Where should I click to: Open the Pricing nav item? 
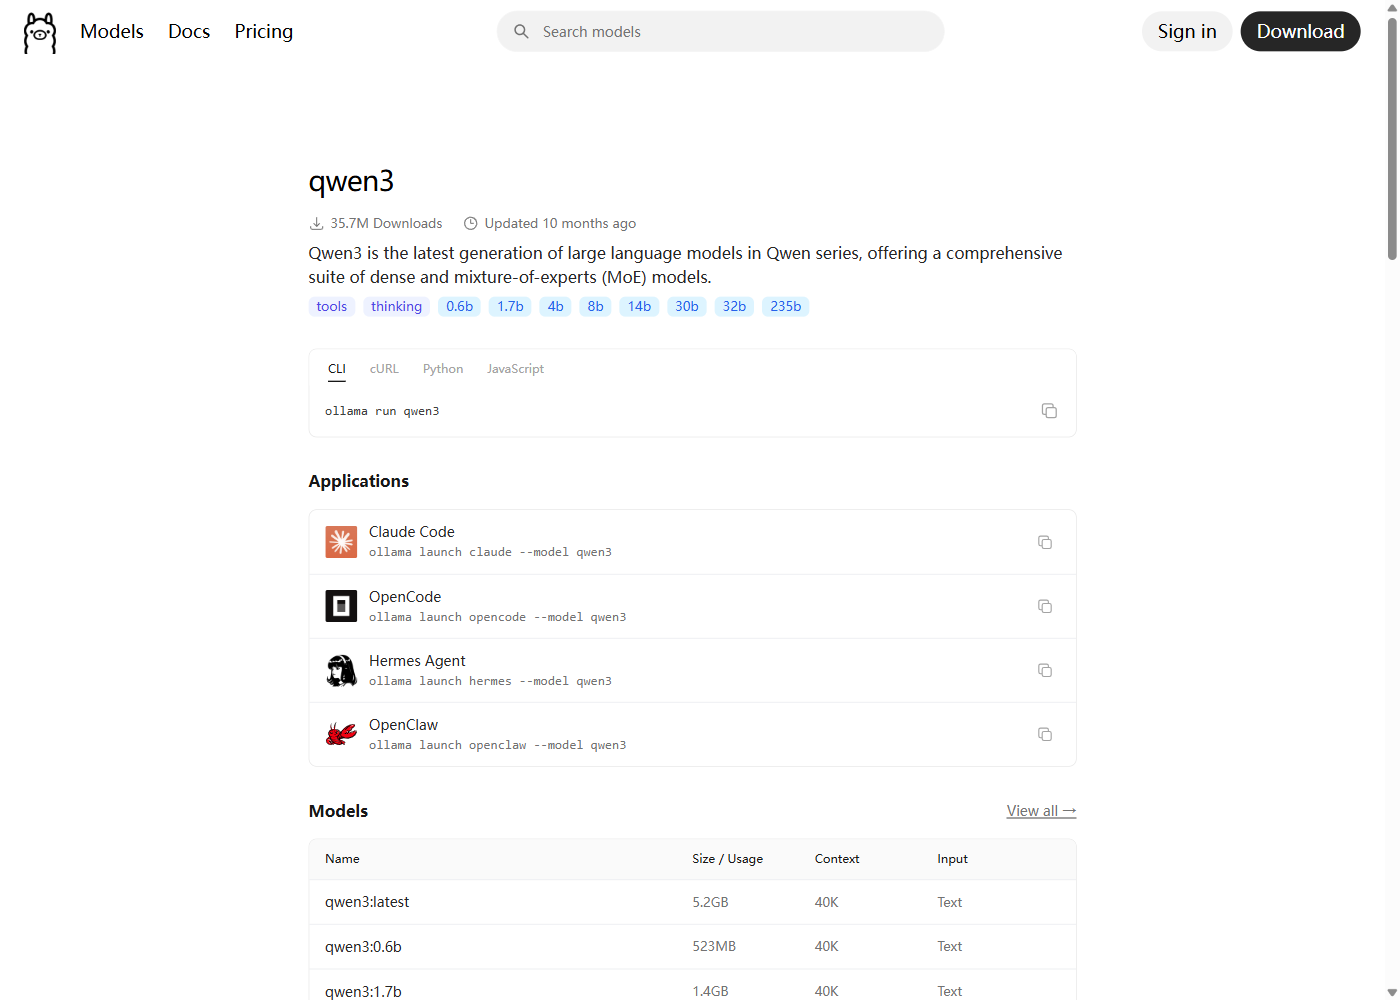[264, 32]
